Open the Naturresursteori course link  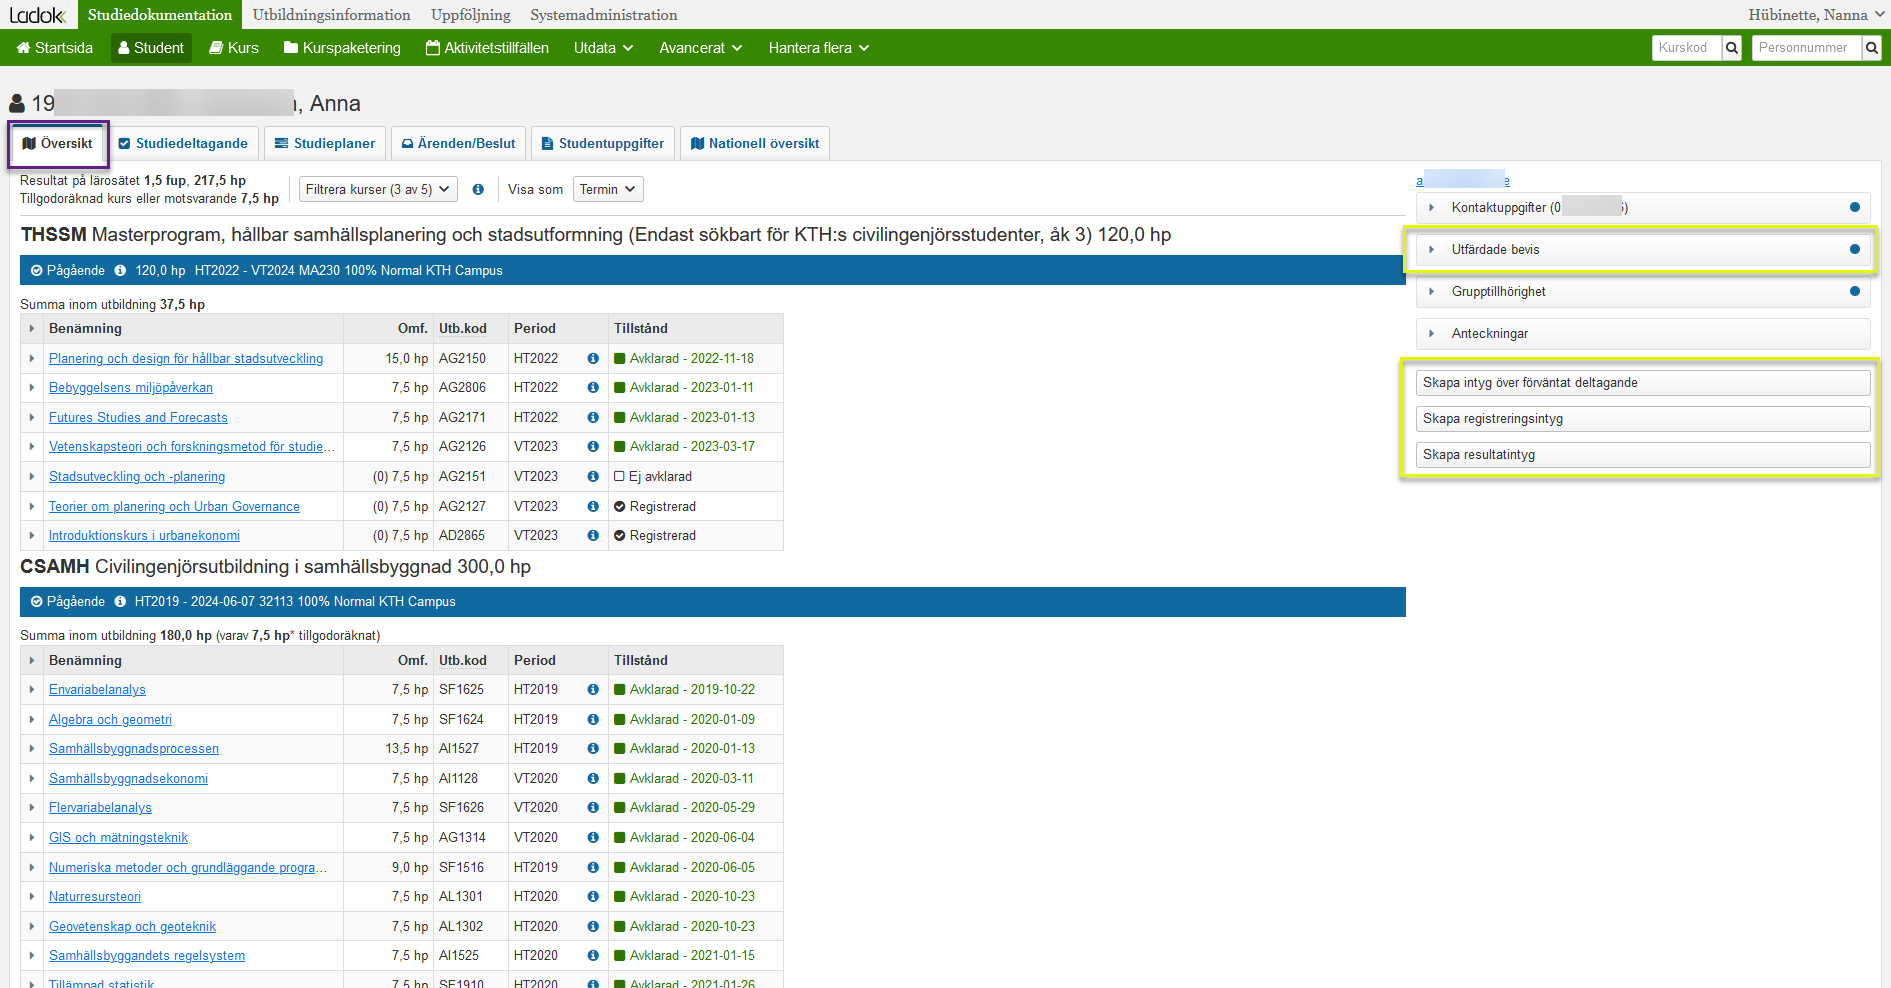(x=95, y=897)
